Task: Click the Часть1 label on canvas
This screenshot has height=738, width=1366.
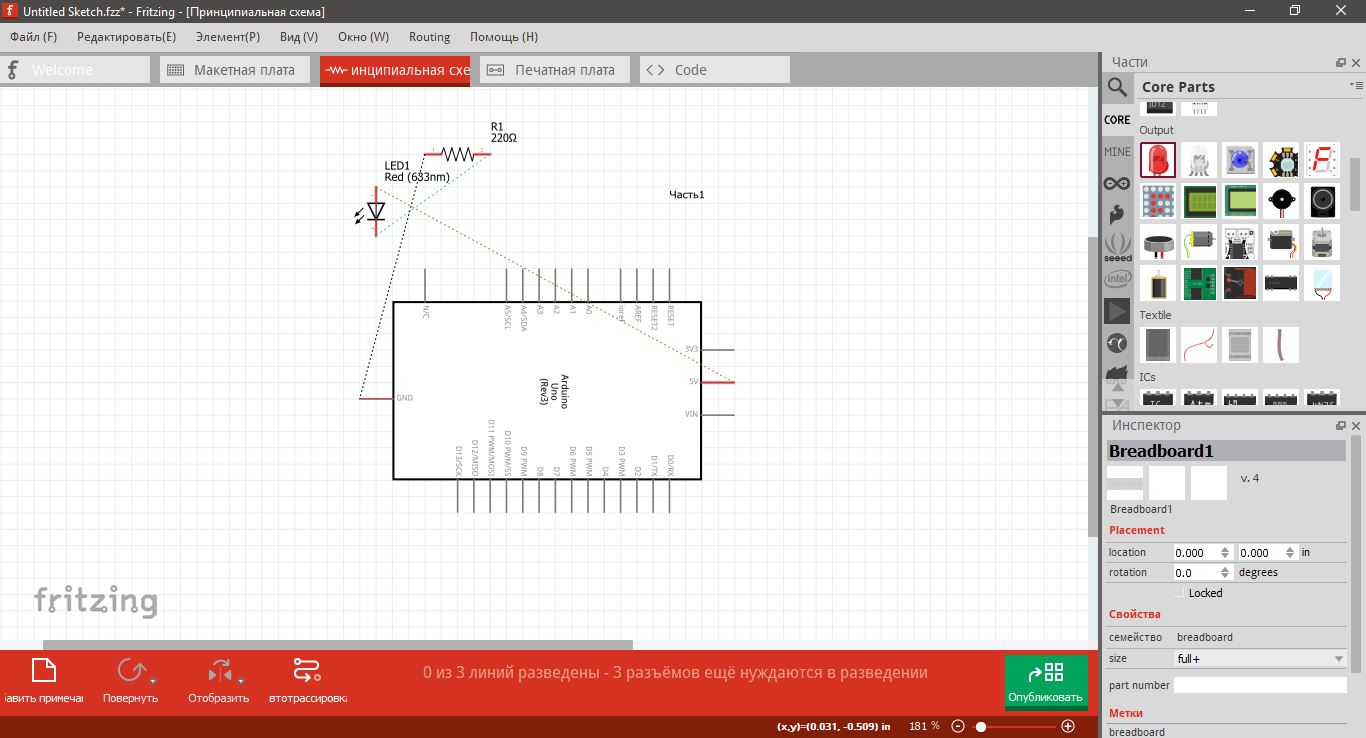Action: pos(687,195)
